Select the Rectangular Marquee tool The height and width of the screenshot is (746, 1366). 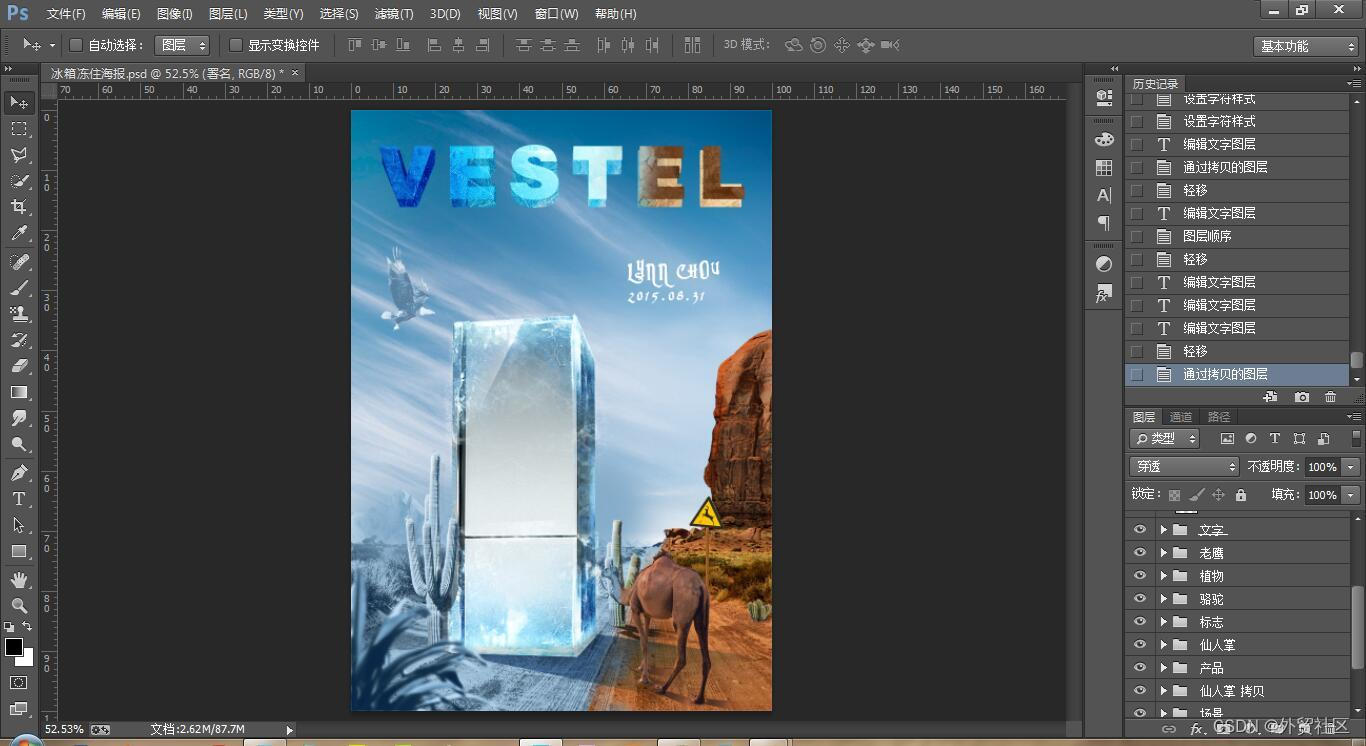[19, 129]
